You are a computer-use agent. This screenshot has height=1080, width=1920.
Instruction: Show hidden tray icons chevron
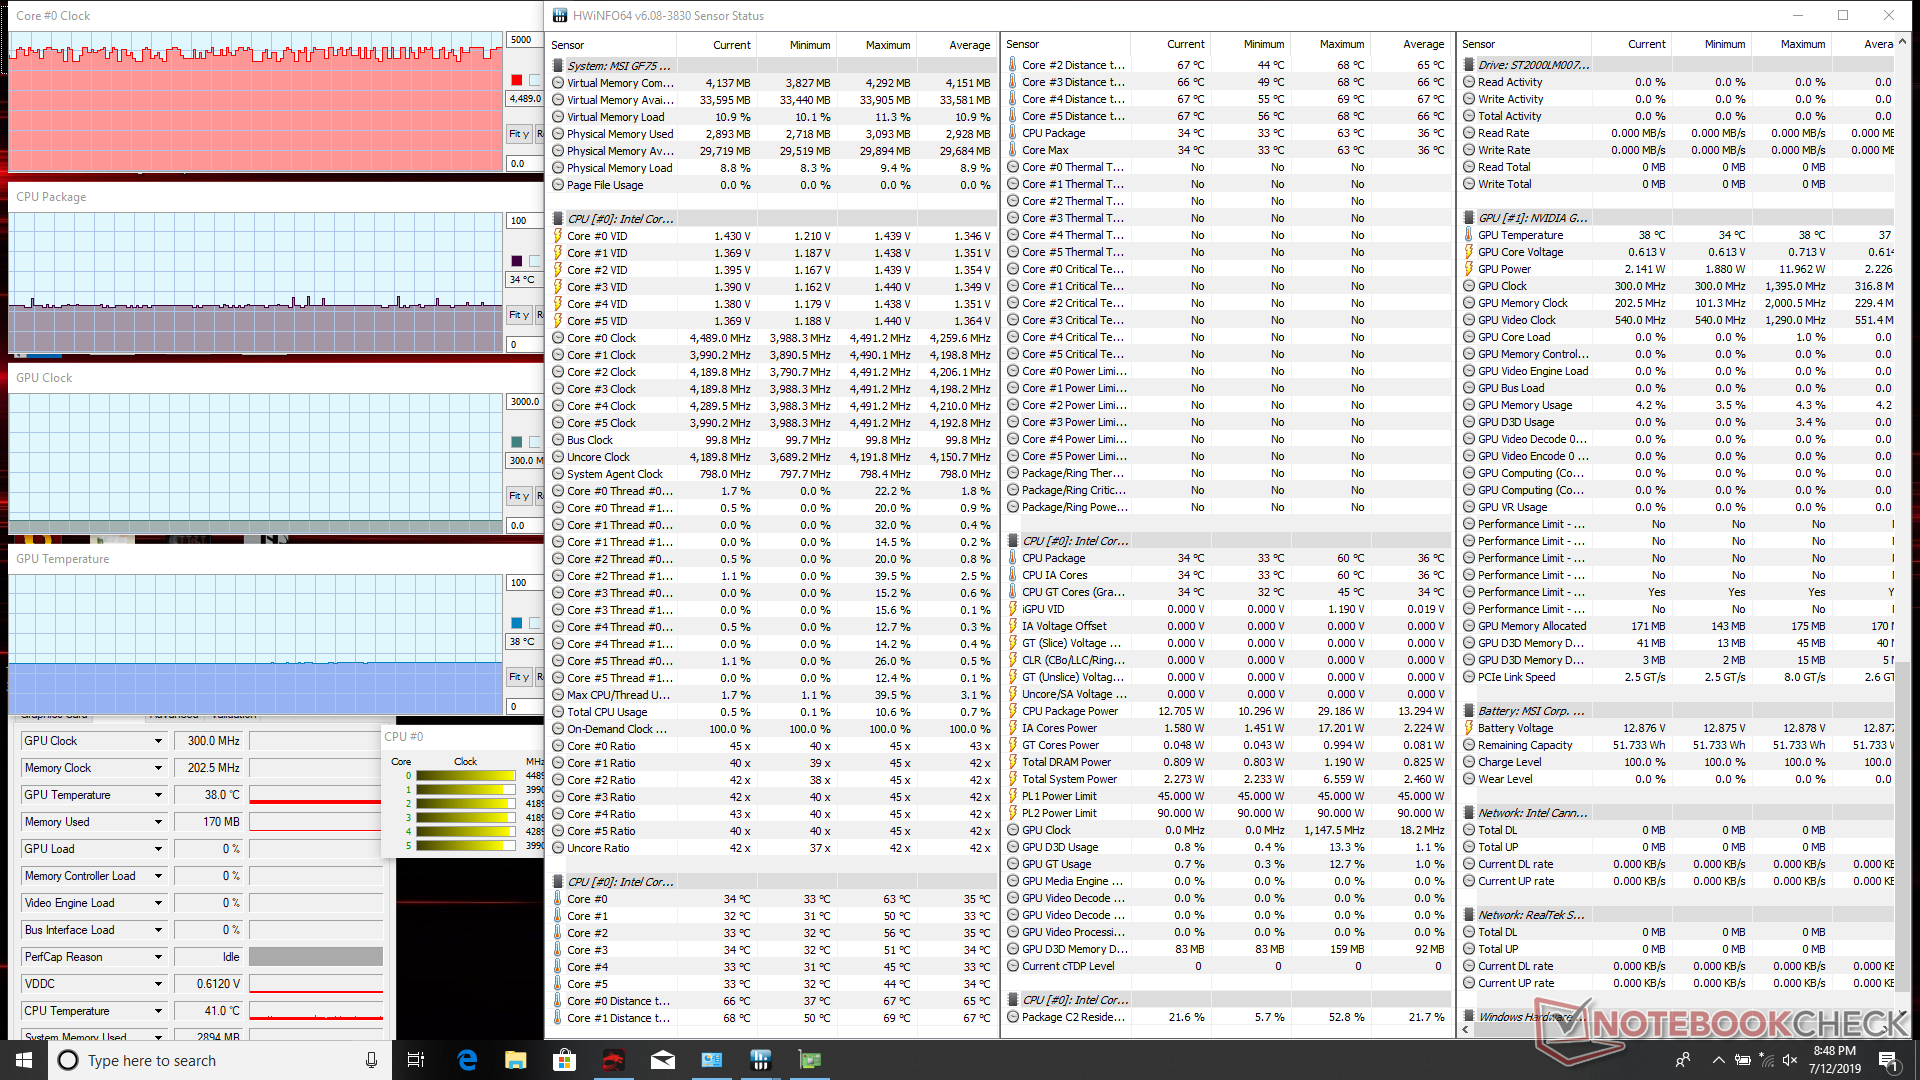(1718, 1060)
